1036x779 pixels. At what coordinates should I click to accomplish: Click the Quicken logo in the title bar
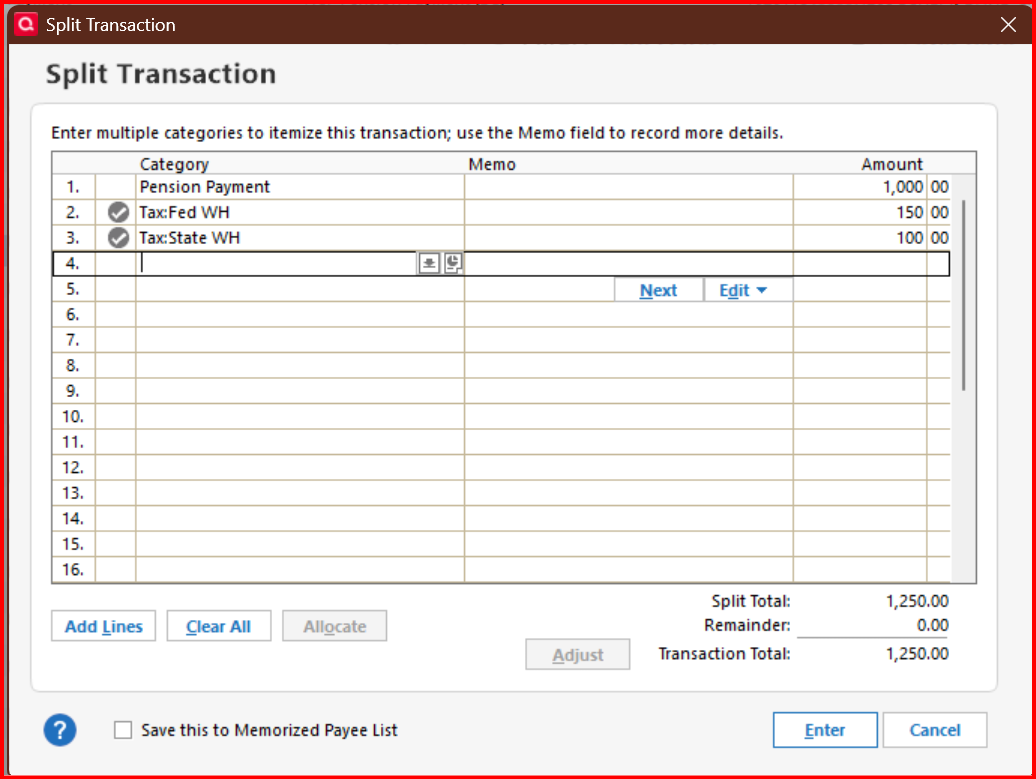26,24
